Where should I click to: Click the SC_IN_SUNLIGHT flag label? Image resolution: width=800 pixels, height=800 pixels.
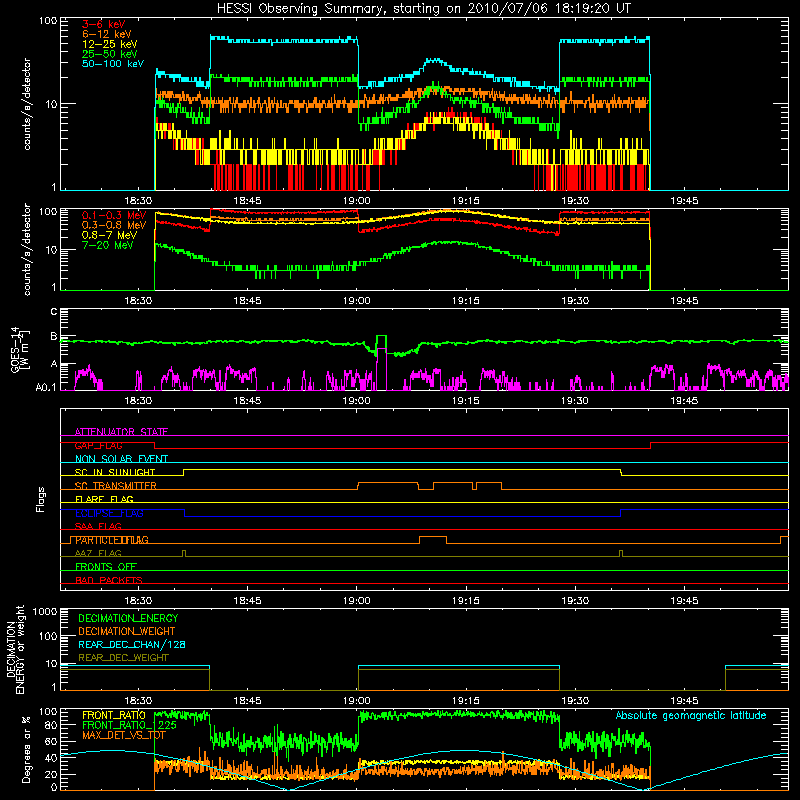(x=115, y=472)
